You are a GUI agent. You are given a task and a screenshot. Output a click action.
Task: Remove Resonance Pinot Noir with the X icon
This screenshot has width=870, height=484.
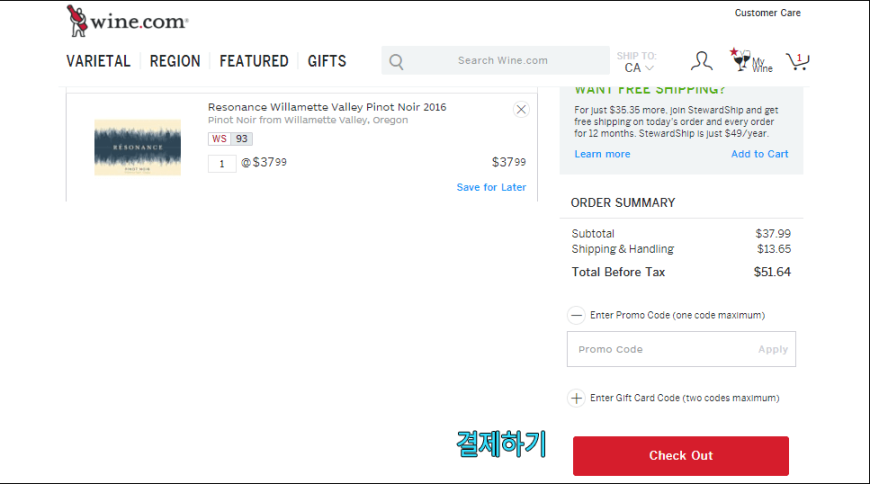click(521, 109)
